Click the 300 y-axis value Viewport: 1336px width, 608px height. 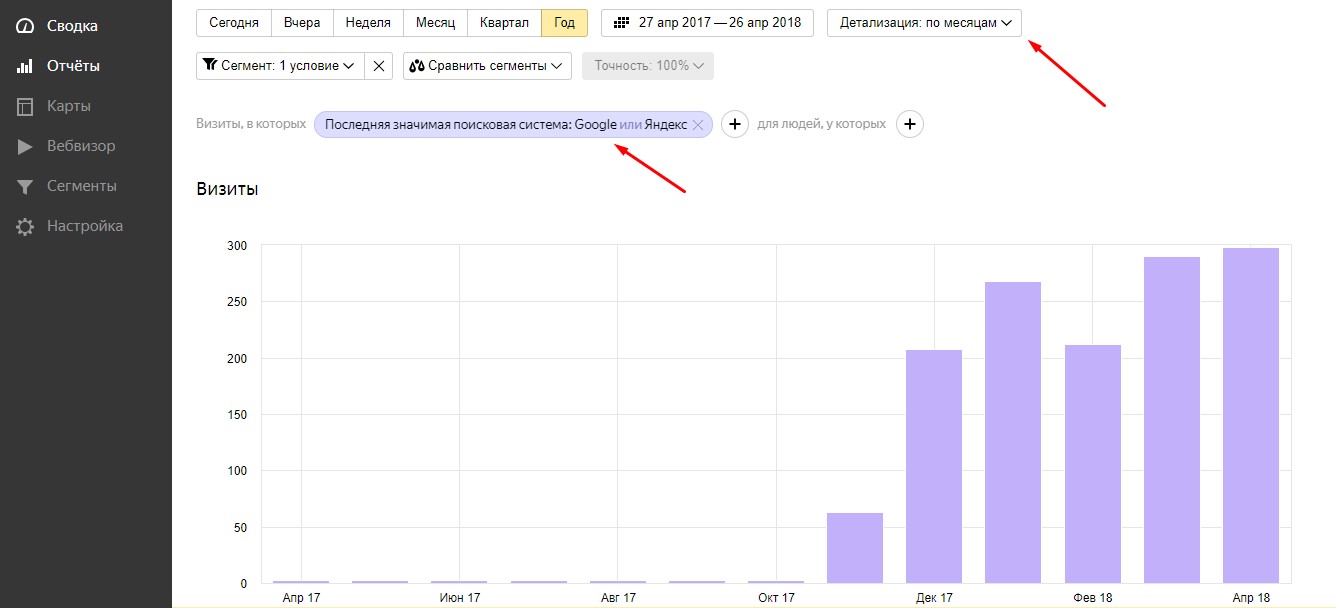pos(239,245)
